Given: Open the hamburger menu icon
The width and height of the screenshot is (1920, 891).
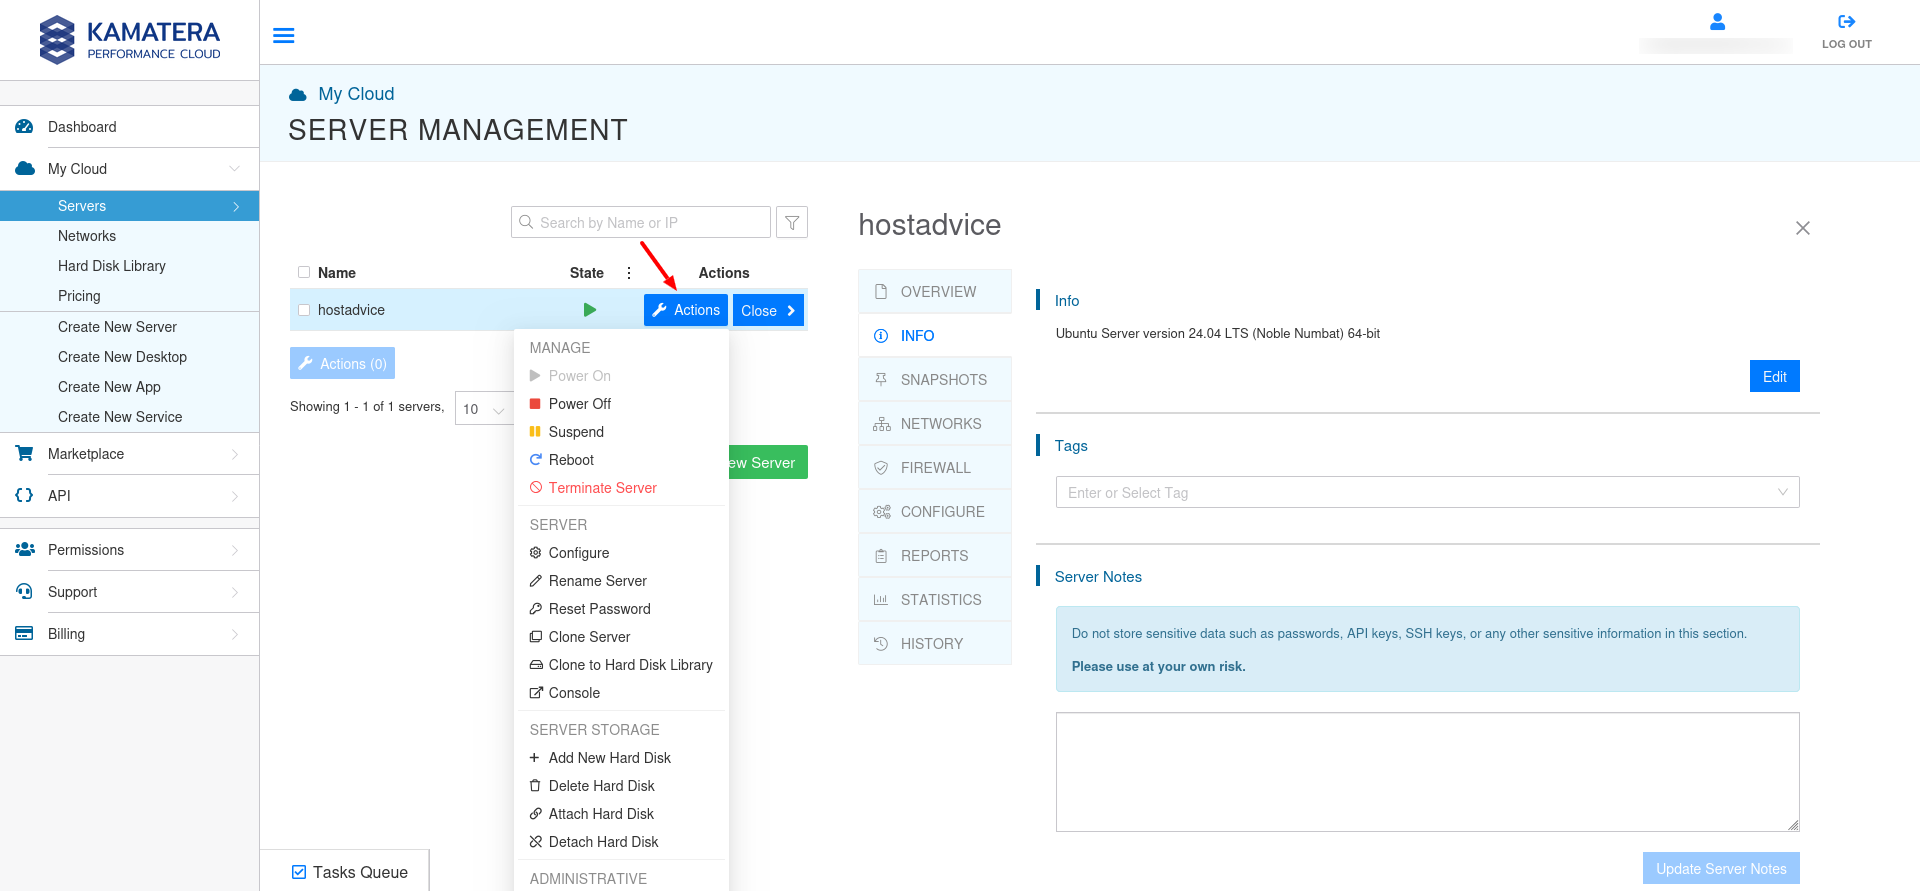Looking at the screenshot, I should [x=284, y=36].
